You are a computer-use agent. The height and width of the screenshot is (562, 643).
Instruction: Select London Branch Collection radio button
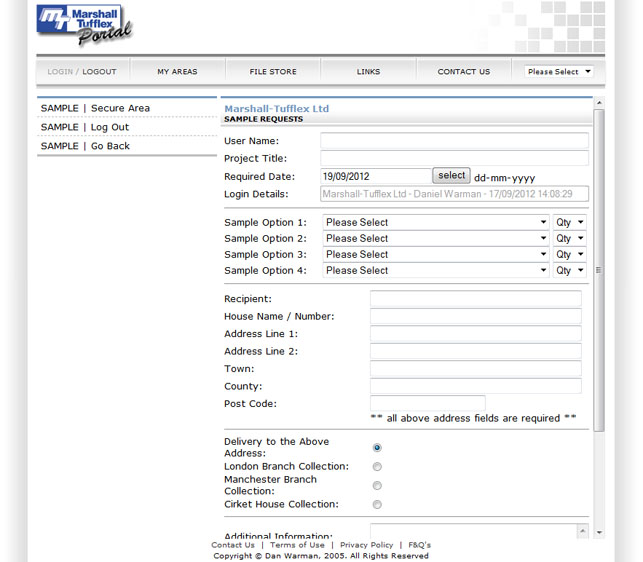[377, 466]
